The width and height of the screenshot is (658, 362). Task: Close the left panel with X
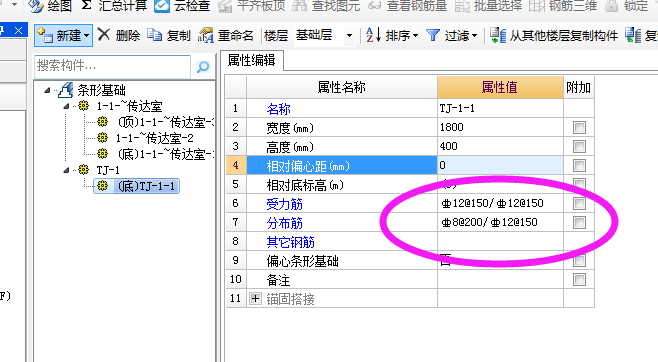(18, 31)
